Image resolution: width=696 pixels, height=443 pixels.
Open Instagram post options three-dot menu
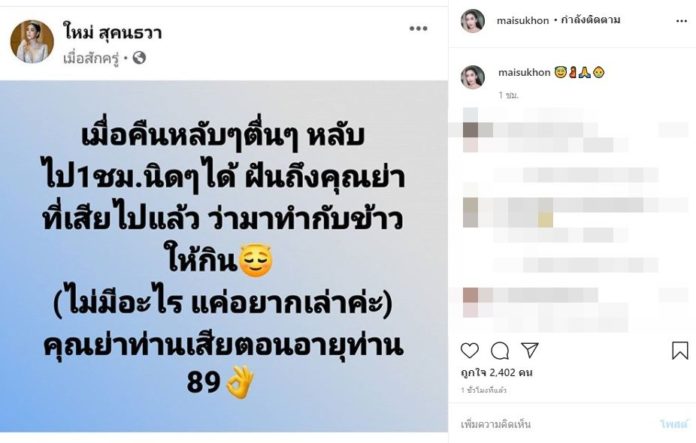[x=681, y=21]
